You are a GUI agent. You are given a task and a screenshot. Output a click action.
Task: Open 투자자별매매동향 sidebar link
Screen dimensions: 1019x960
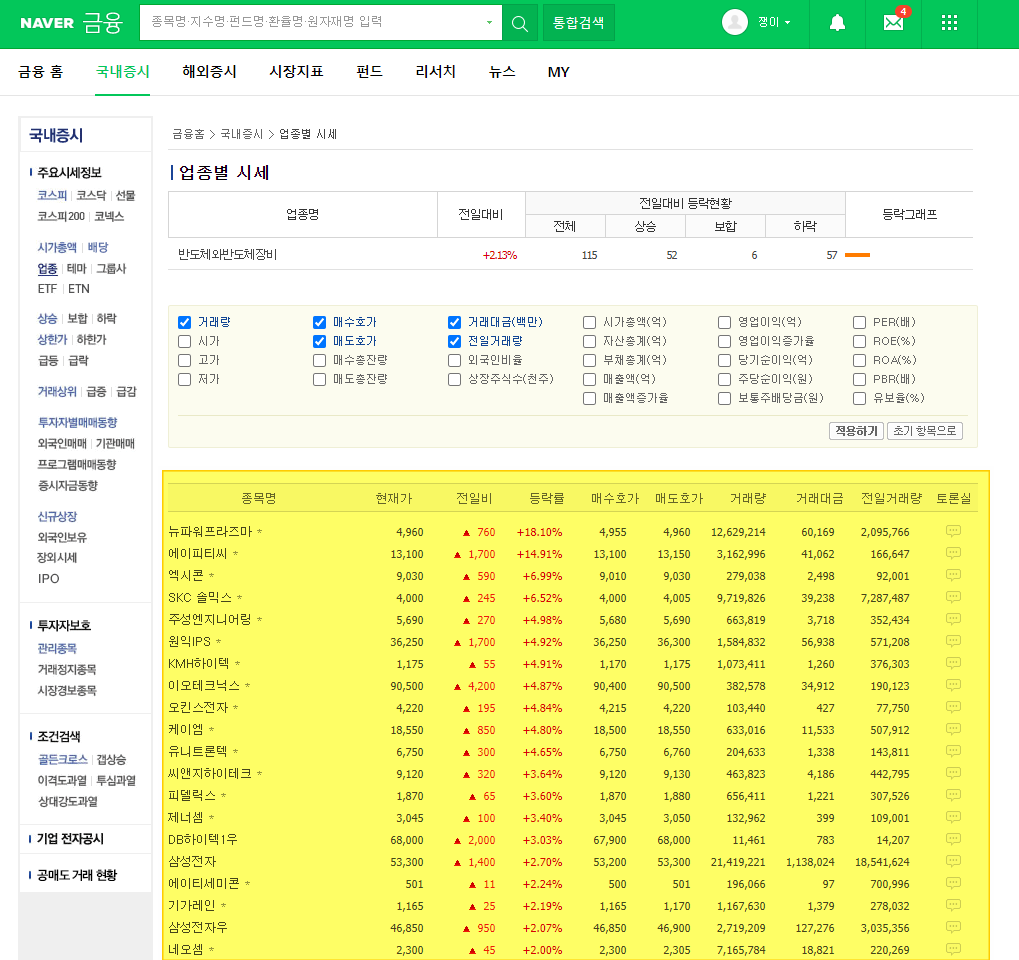tap(77, 422)
